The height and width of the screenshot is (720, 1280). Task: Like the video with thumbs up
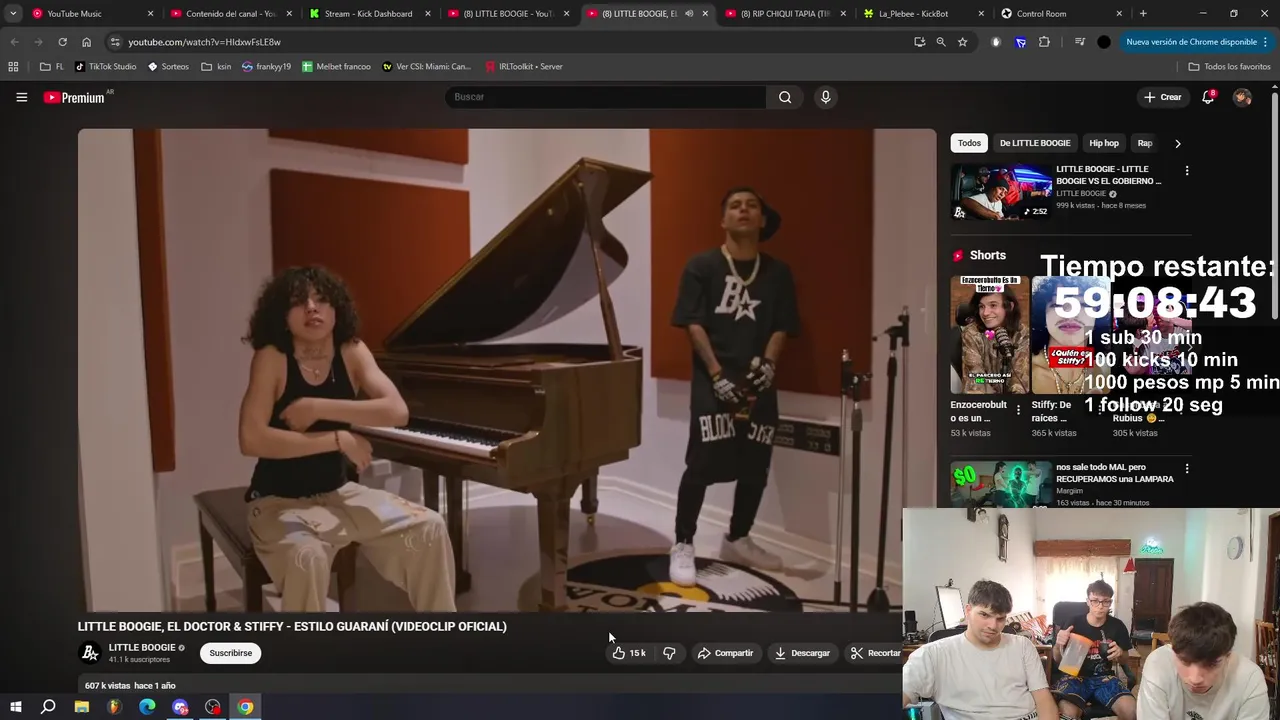coord(629,653)
